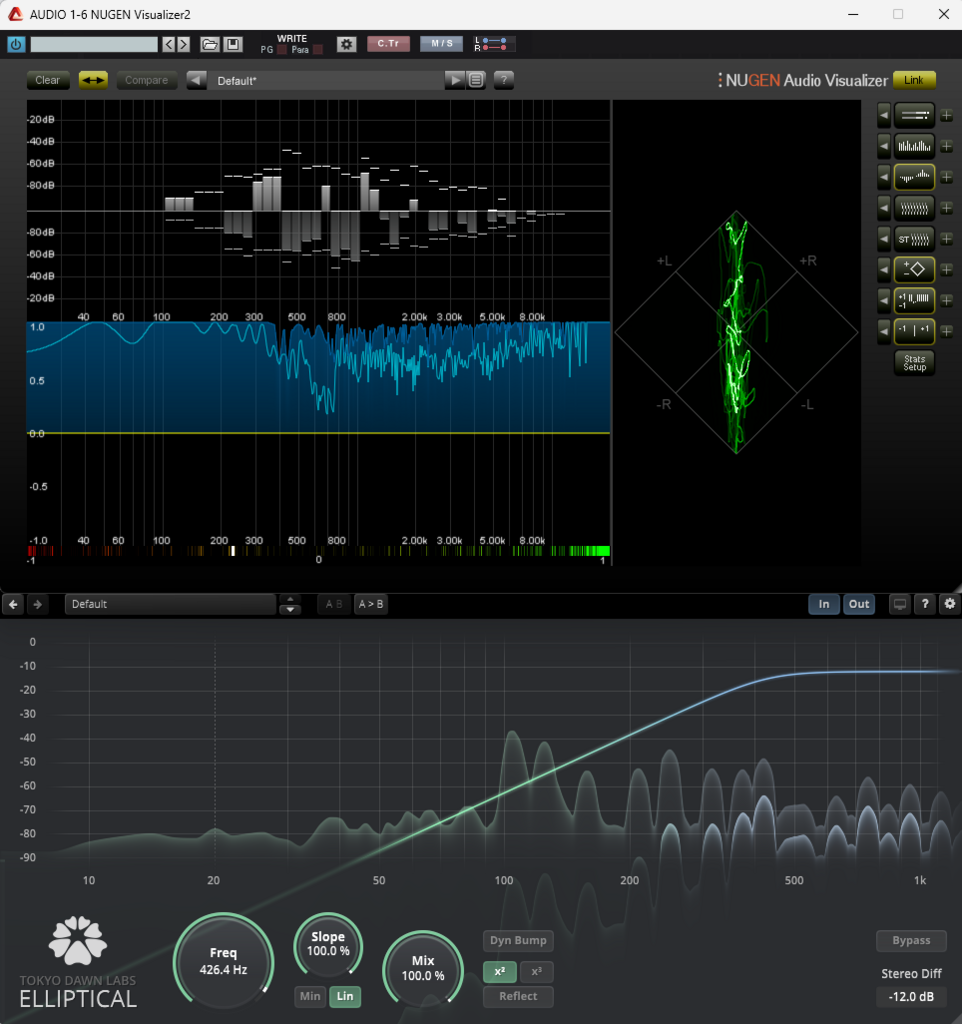The width and height of the screenshot is (962, 1024).
Task: Select the Lin phase mode
Action: pyautogui.click(x=345, y=996)
